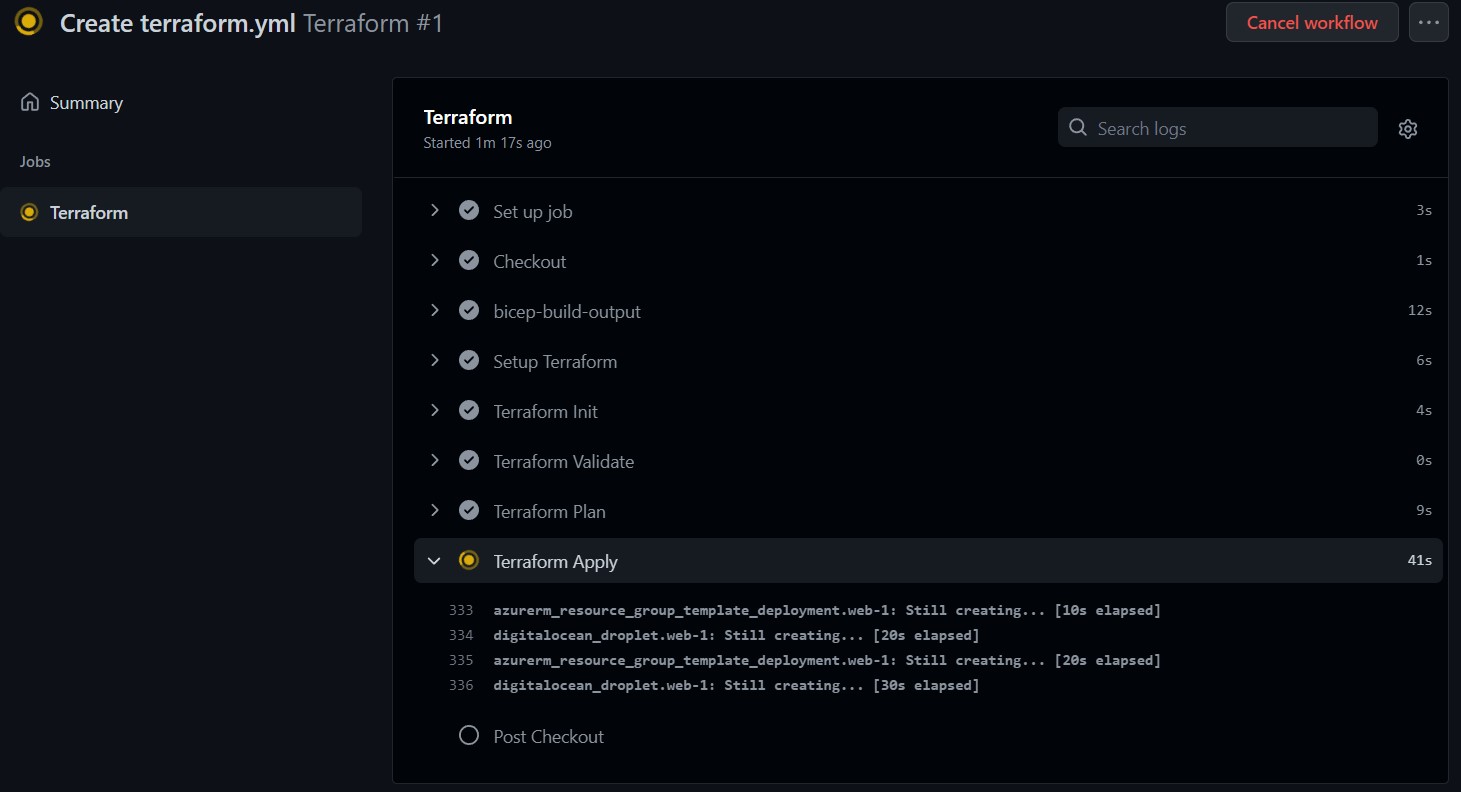Expand the Set up job step
The height and width of the screenshot is (792, 1461).
pos(434,211)
